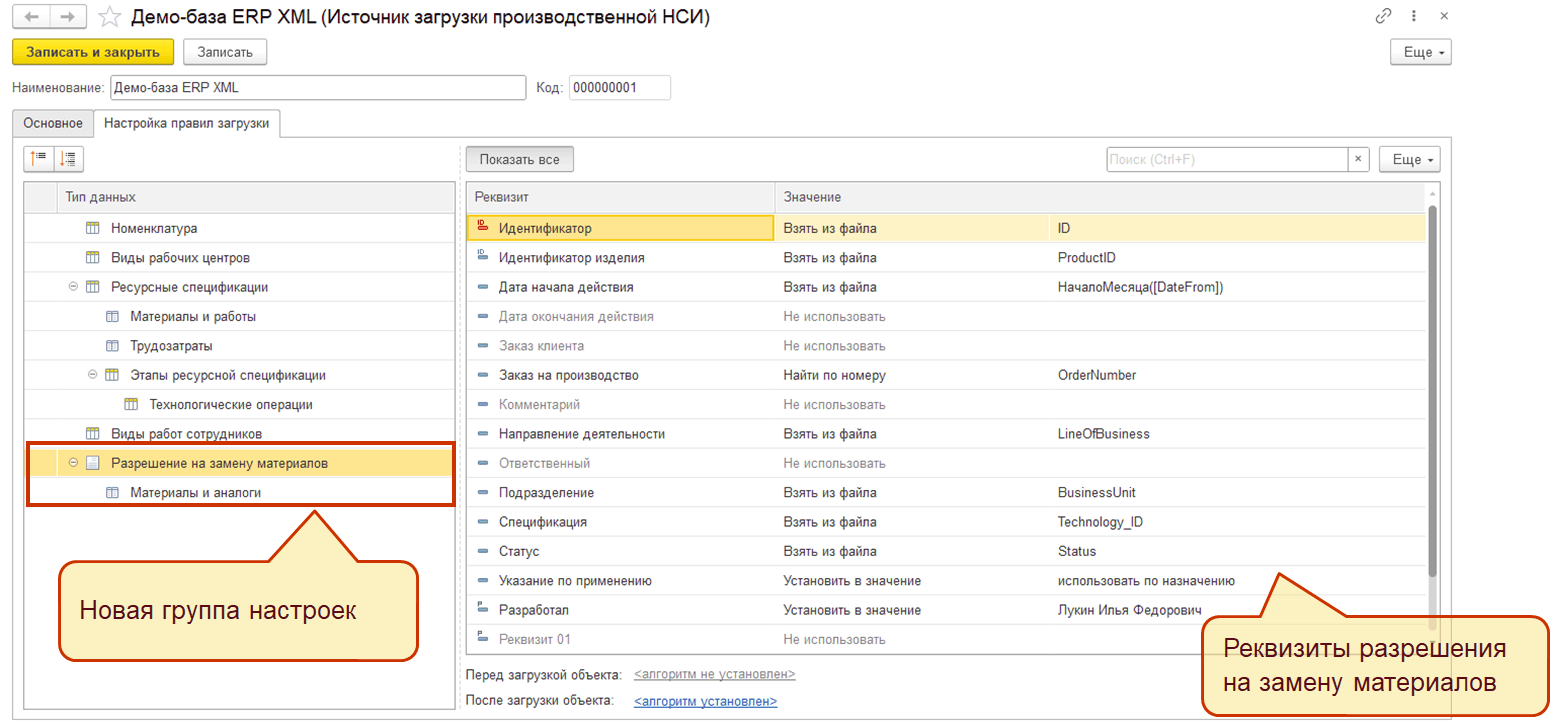Screen dimensions: 1556x725
Task: Open the Еще dropdown next to search
Action: (x=1409, y=159)
